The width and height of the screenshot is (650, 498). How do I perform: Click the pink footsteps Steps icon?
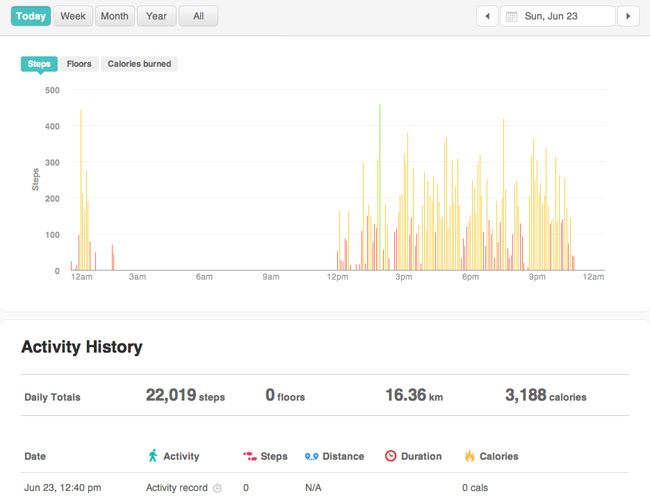click(250, 456)
